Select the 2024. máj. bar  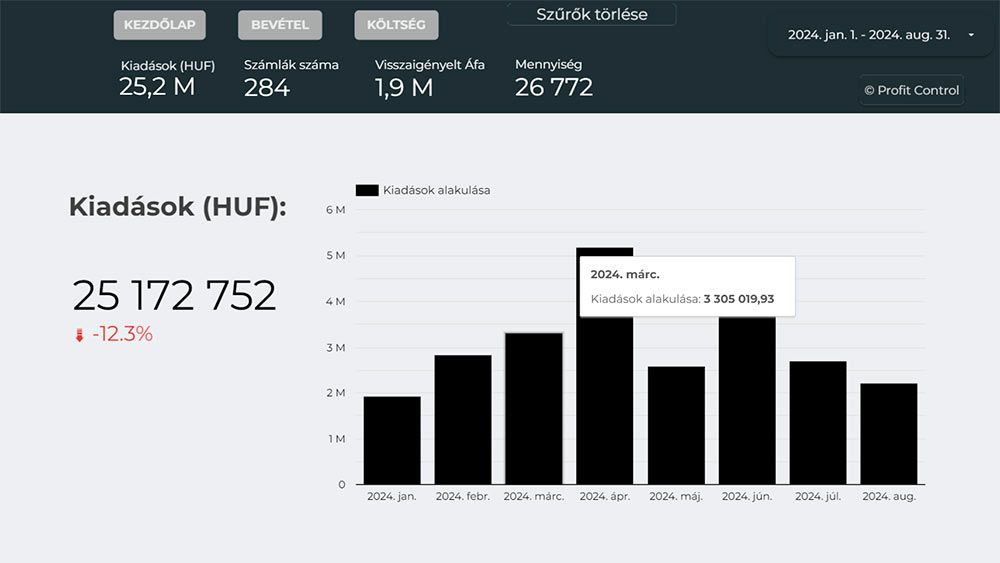coord(676,425)
